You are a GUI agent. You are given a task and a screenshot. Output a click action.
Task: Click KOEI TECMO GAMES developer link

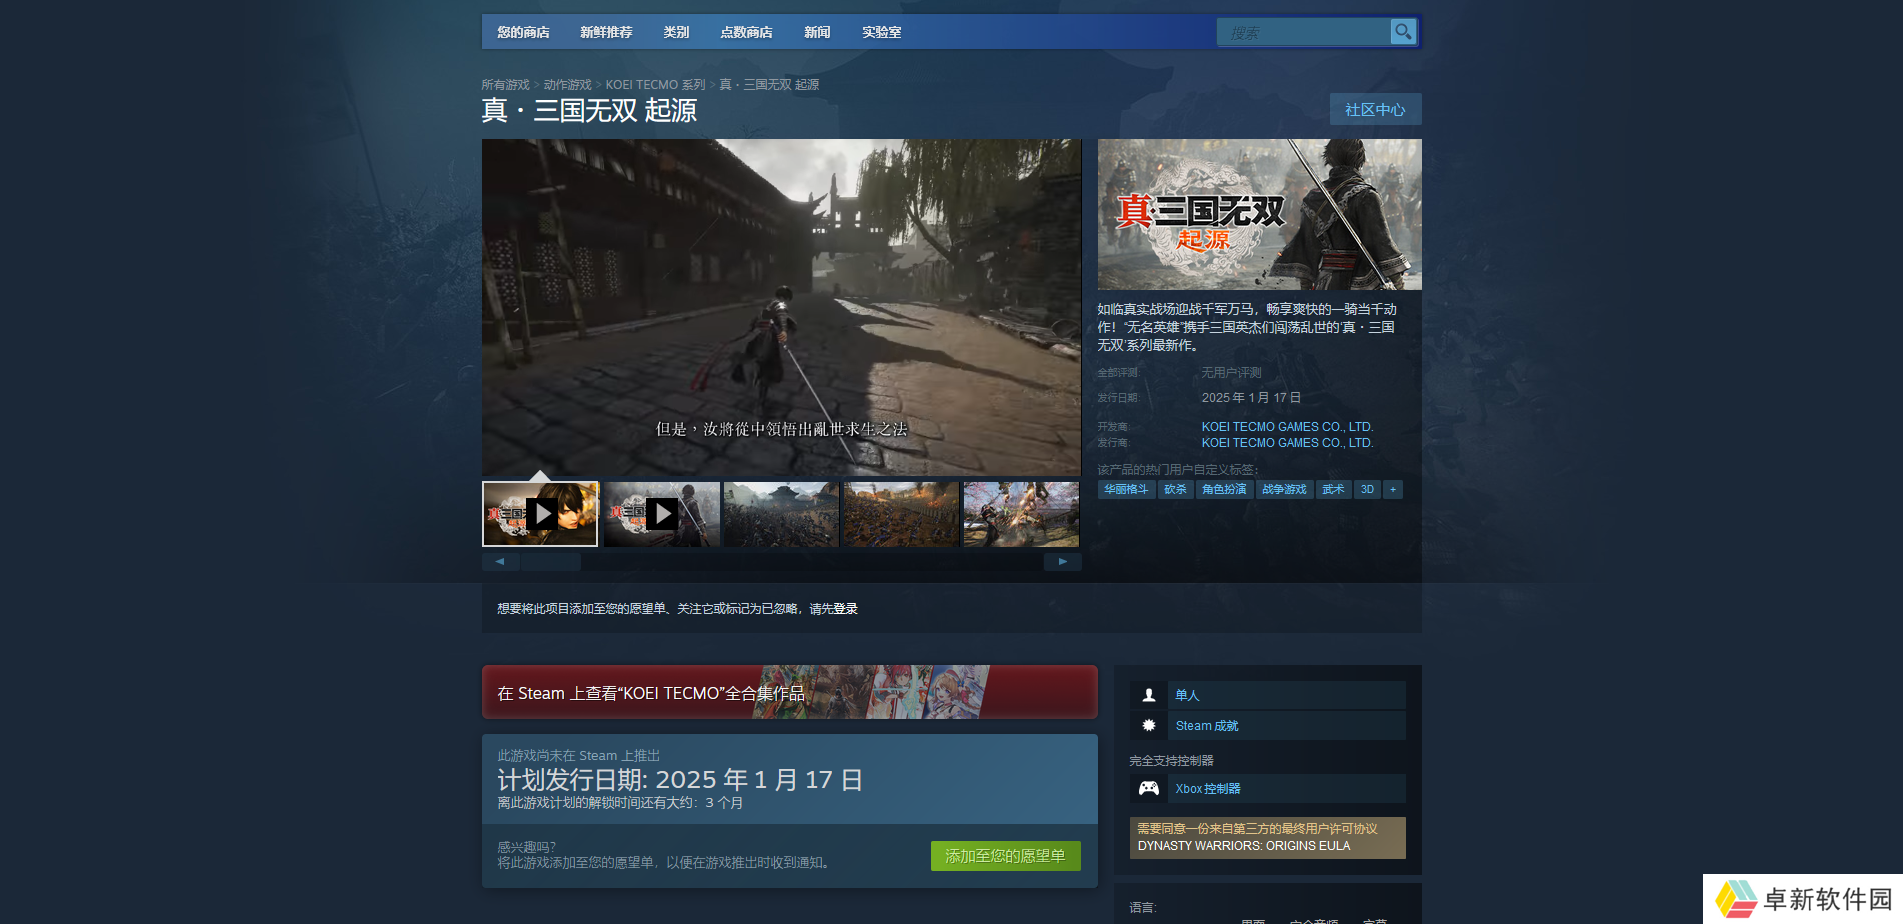1287,427
